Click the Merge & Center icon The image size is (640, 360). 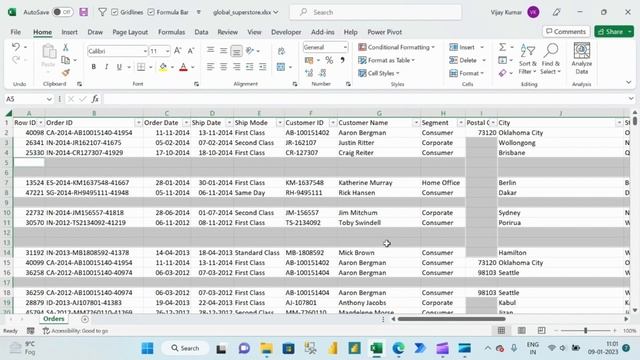[281, 67]
